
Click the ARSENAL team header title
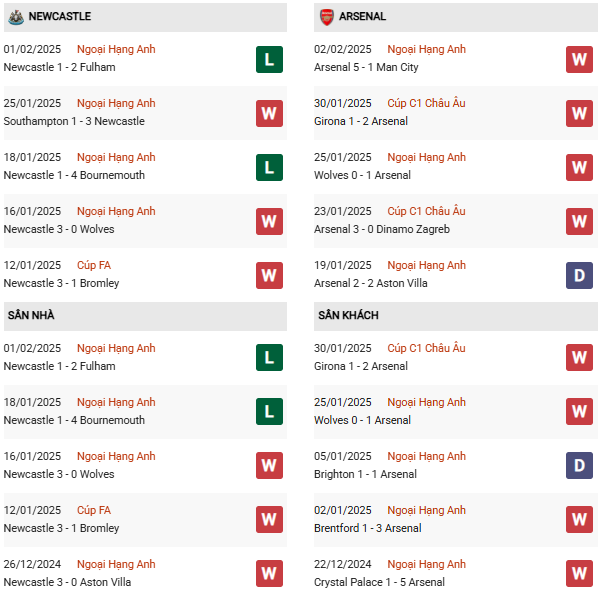point(362,17)
